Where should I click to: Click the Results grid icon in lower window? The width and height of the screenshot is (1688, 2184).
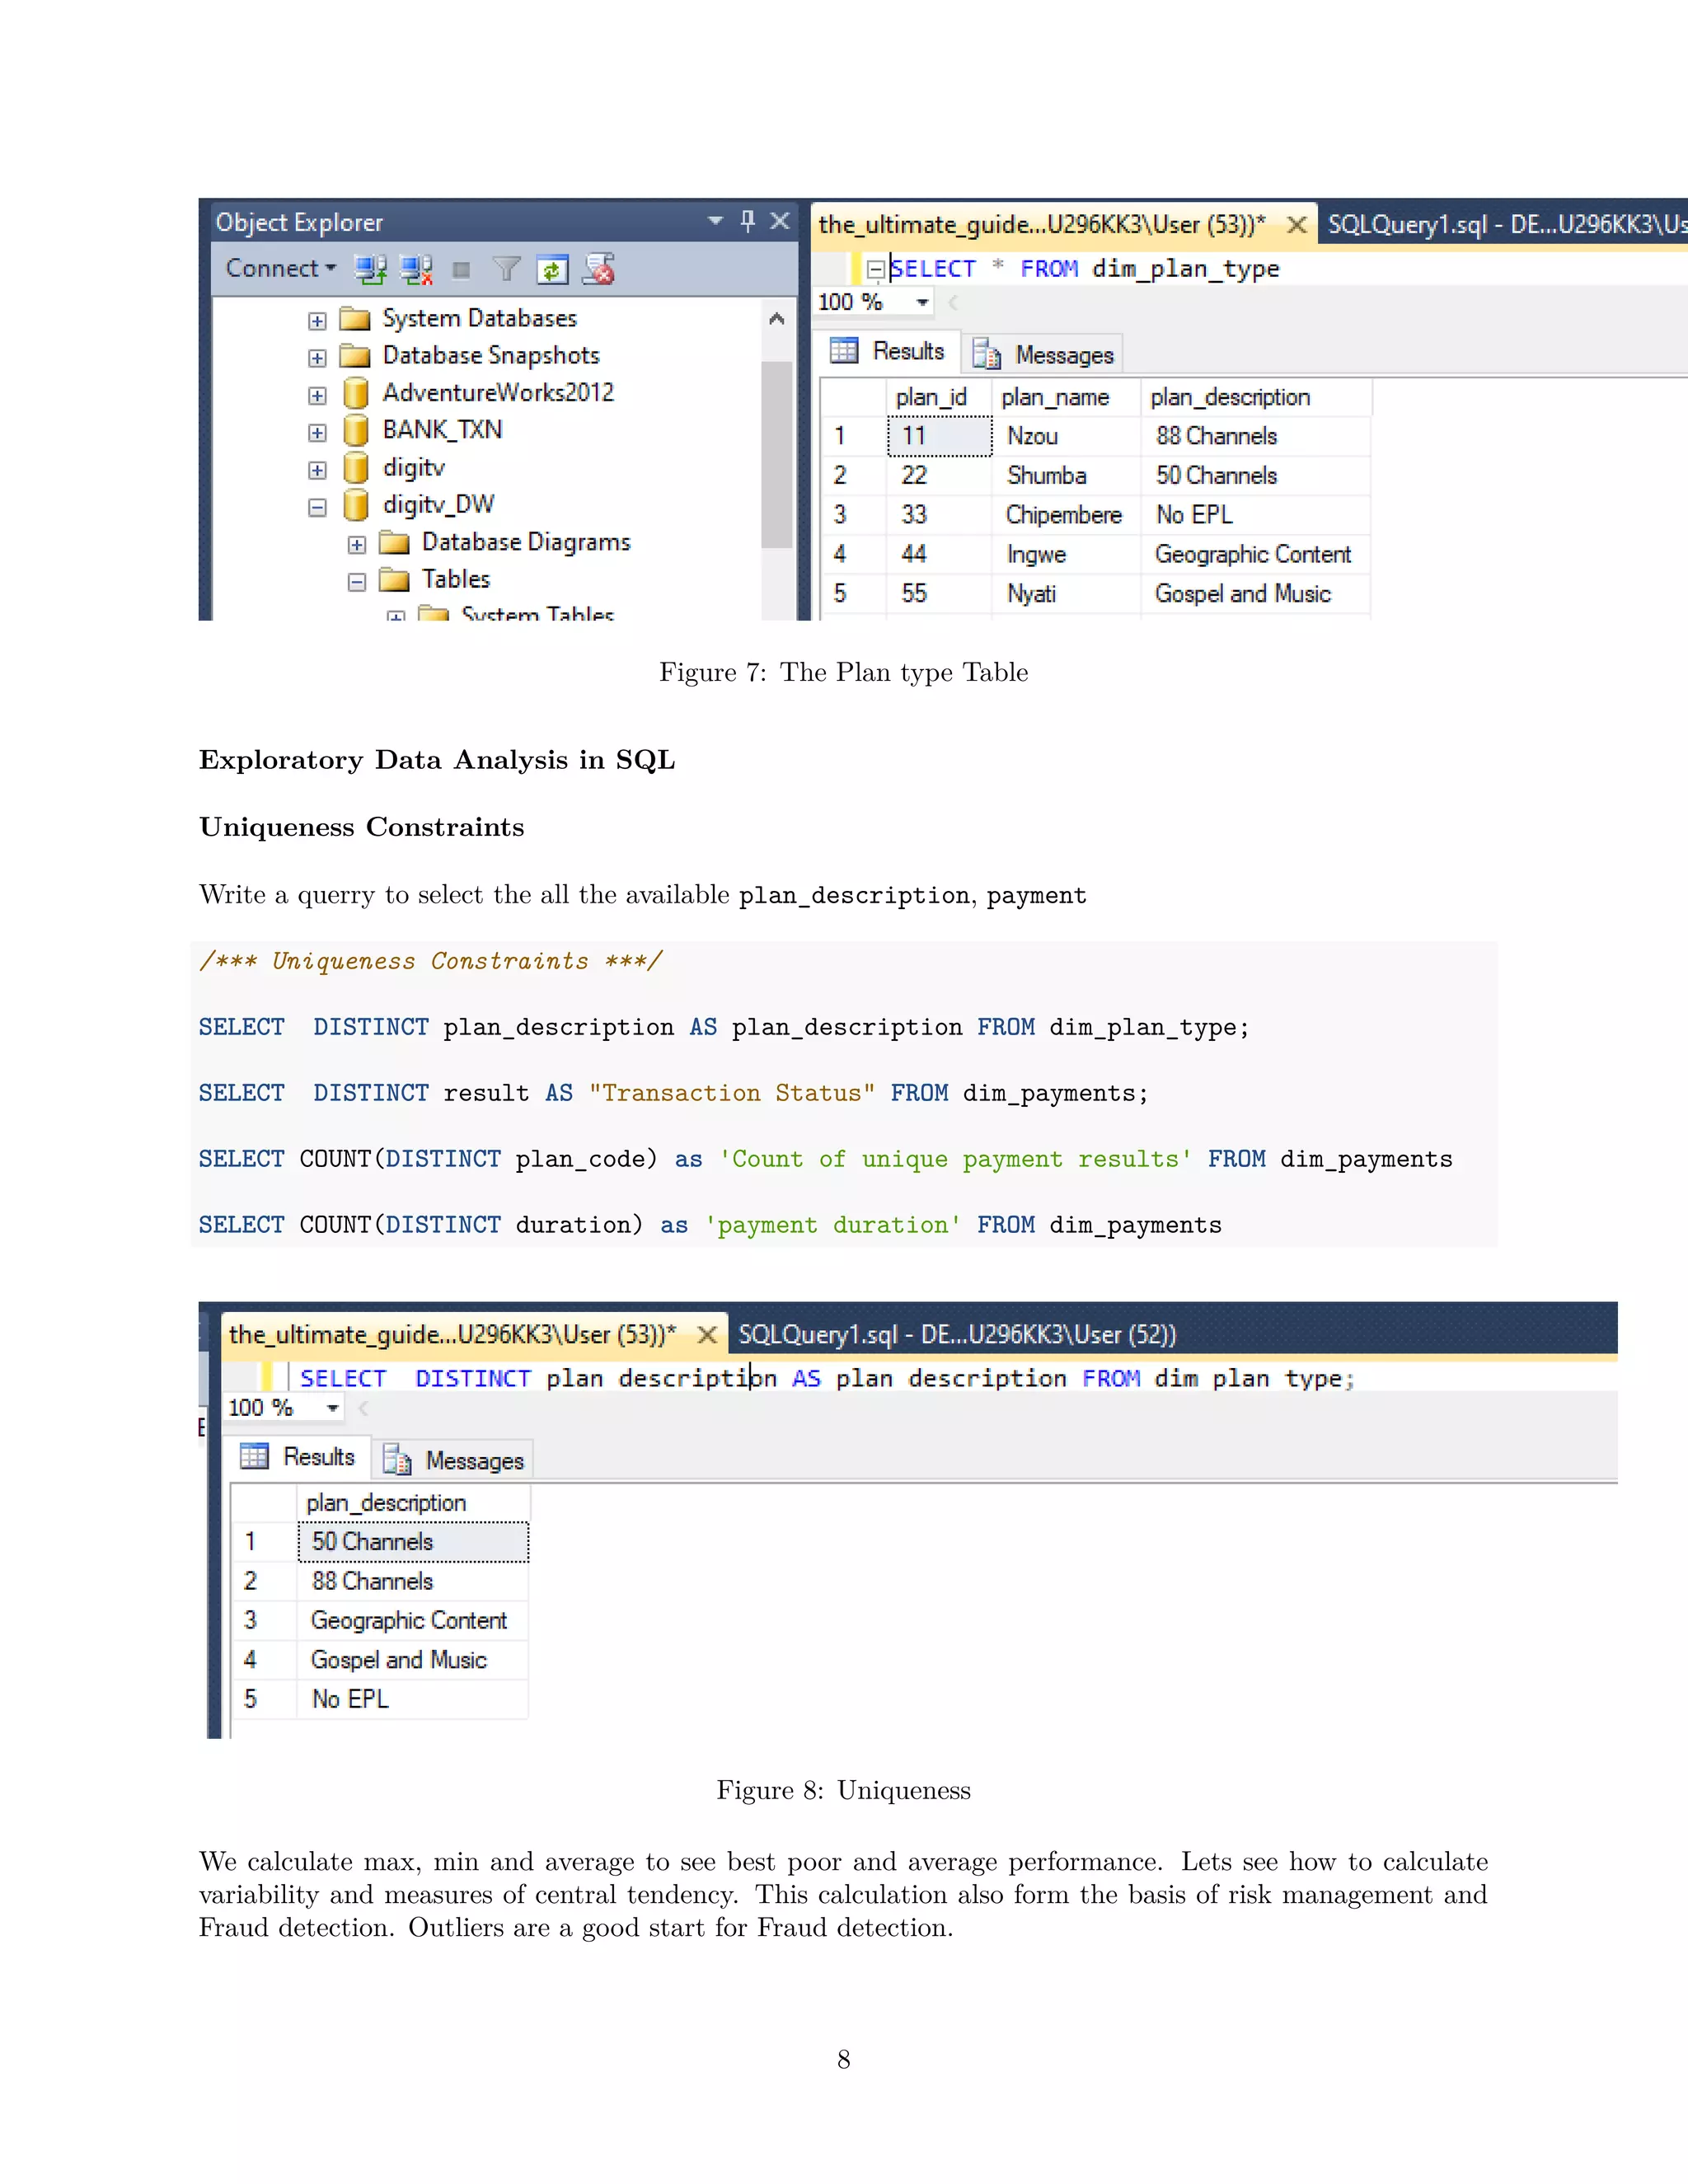254,1456
